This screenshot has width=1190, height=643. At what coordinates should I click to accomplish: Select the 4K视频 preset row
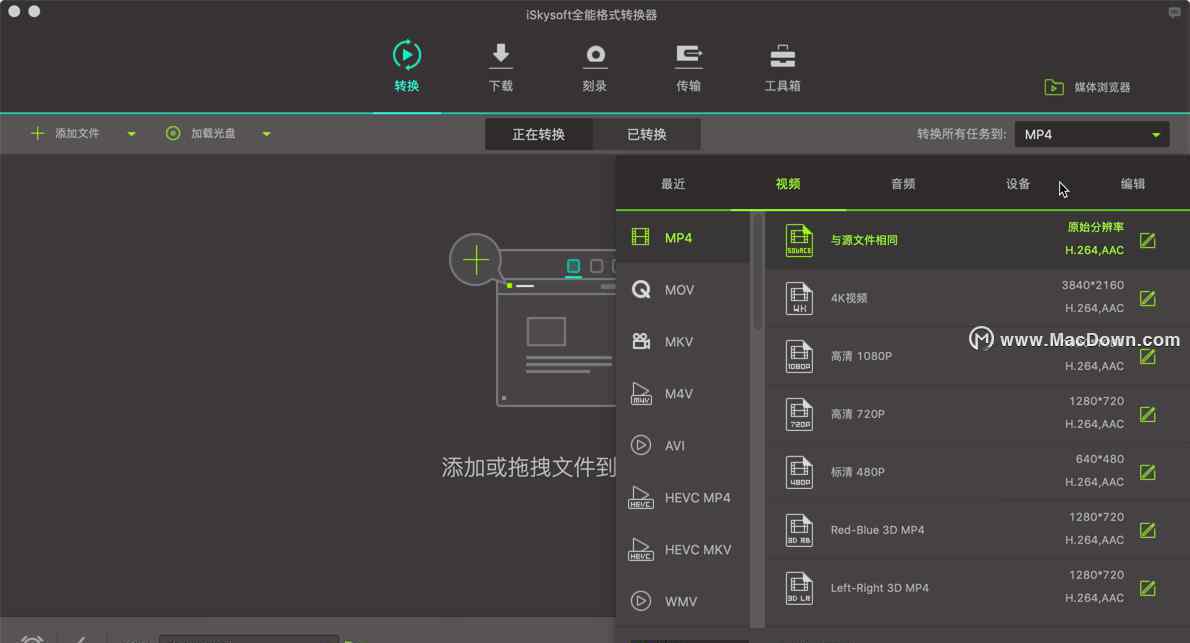[x=978, y=298]
